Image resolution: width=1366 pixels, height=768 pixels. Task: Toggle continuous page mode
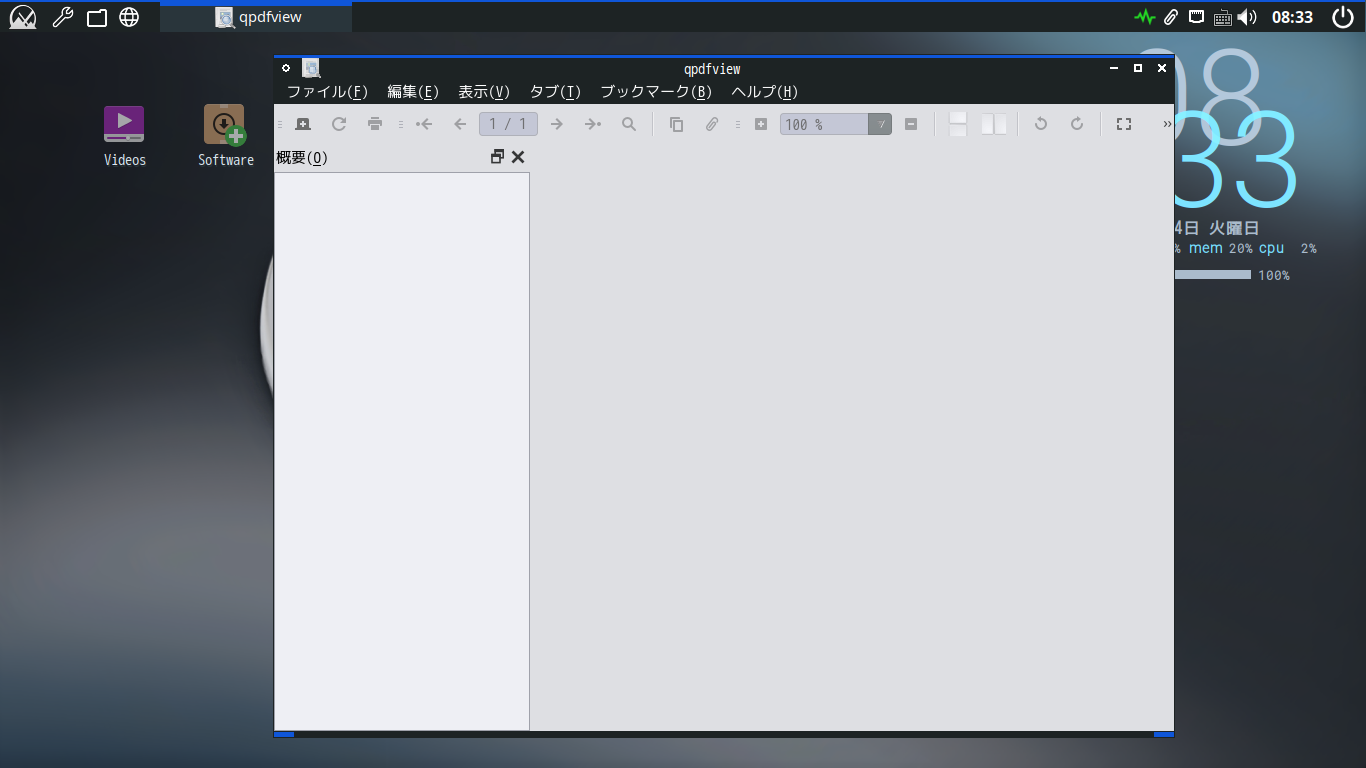pos(958,124)
